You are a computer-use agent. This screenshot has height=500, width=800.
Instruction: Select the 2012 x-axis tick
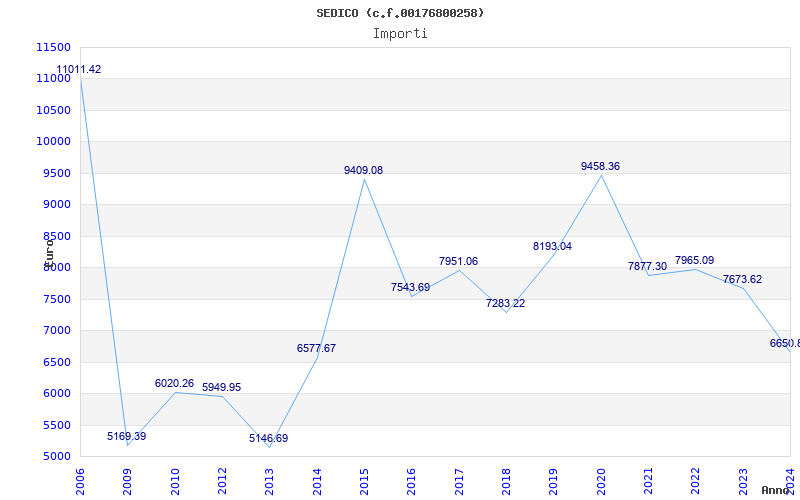[x=222, y=481]
